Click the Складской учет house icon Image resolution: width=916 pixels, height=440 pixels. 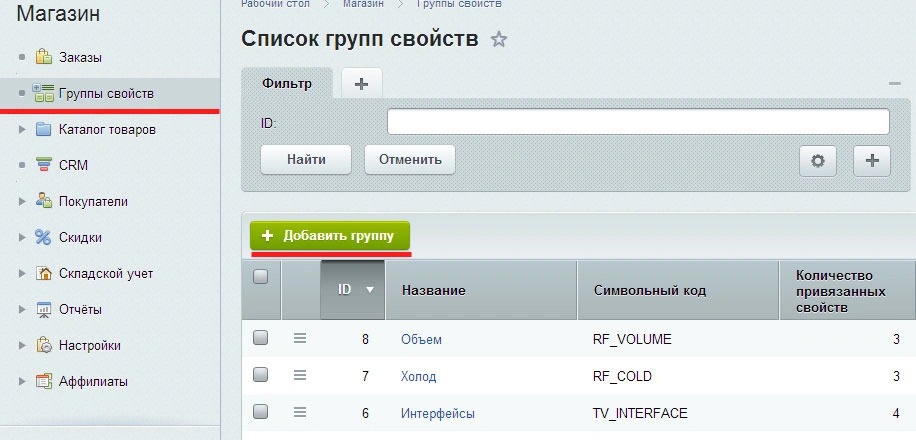click(44, 273)
